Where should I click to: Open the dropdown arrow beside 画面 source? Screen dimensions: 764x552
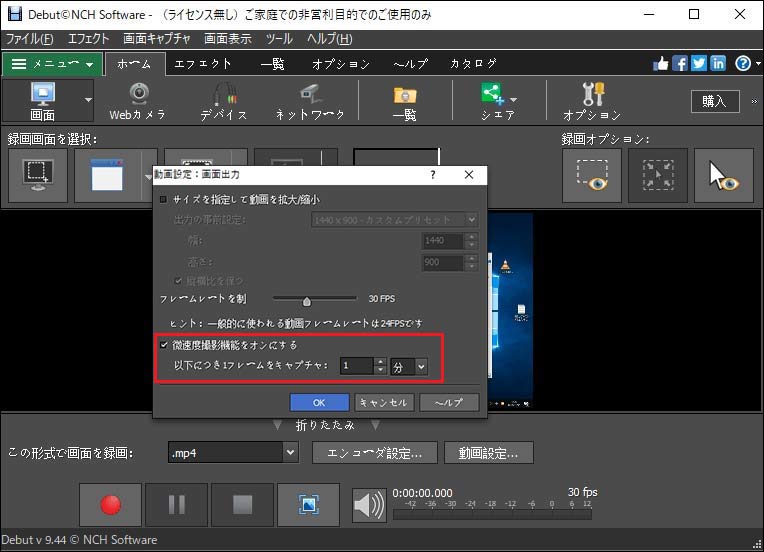point(88,100)
